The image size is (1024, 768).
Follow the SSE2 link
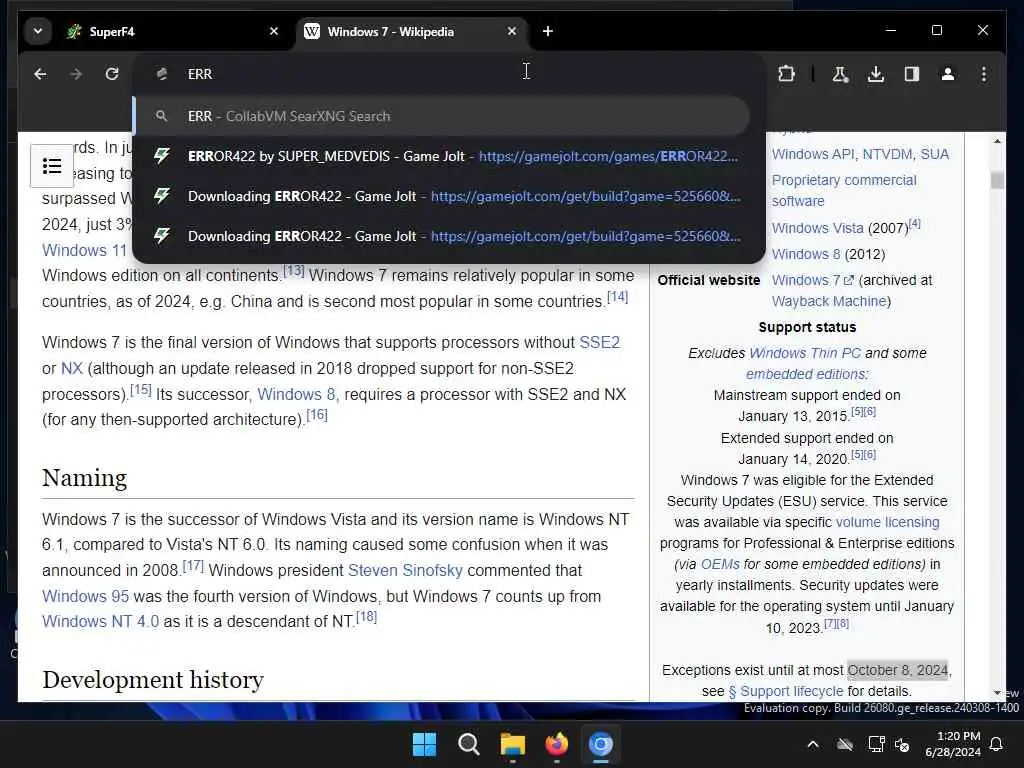600,342
